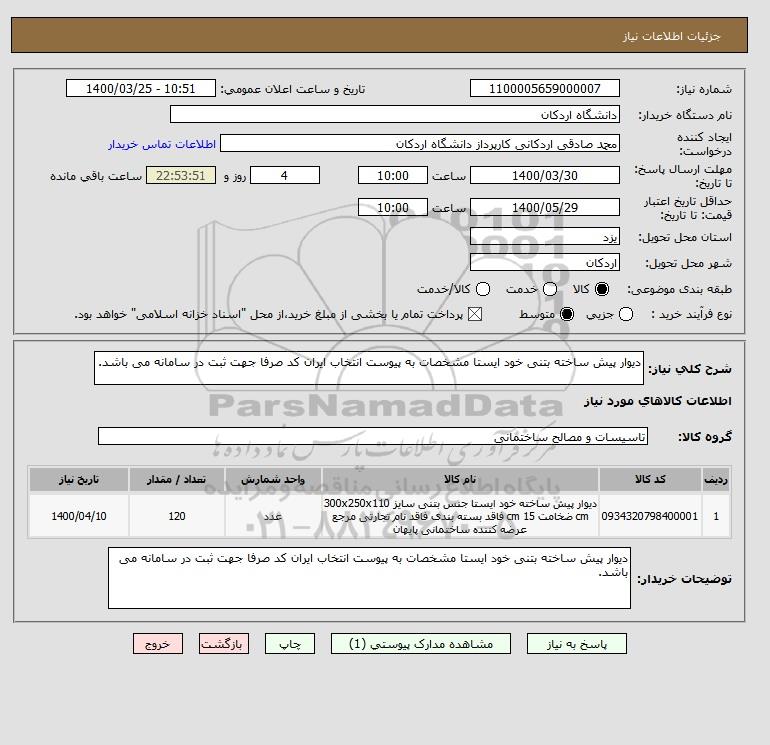The height and width of the screenshot is (745, 770).
Task: Click the buyer name field دانشگاه اردکان
Action: [x=395, y=114]
